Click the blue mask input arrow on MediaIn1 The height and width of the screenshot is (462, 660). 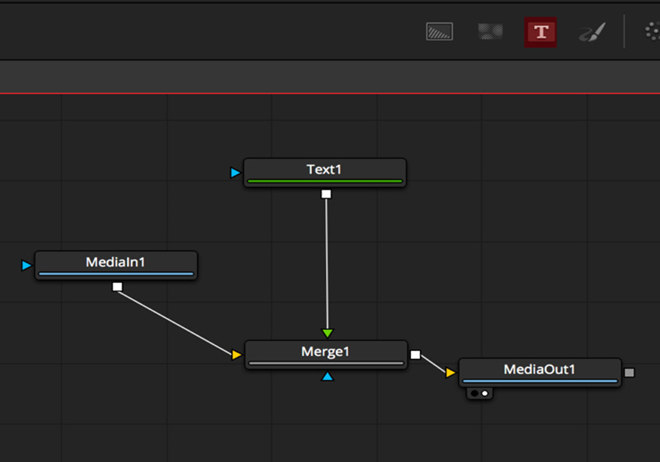tap(27, 265)
